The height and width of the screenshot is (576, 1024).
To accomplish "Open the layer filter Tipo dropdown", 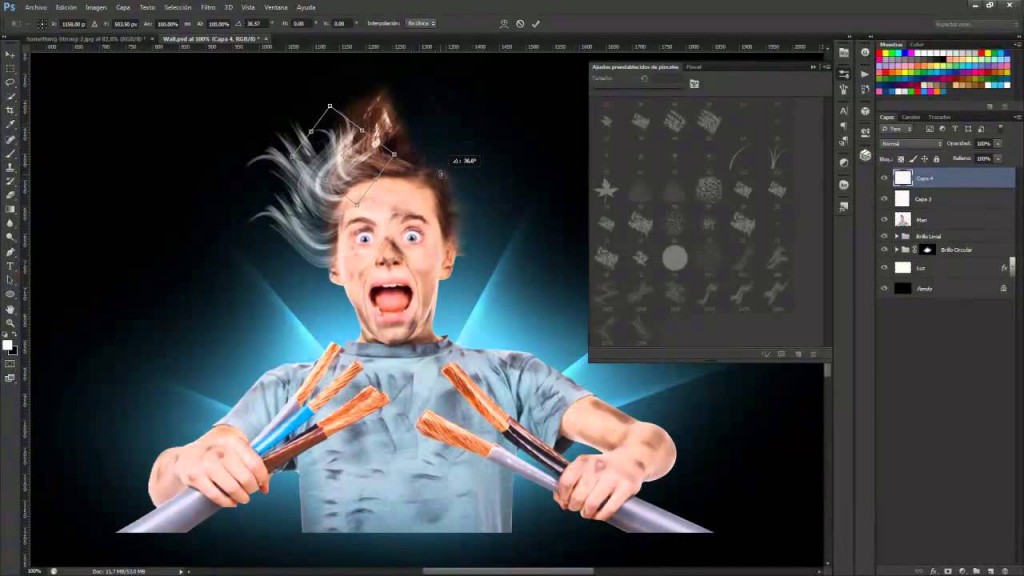I will [896, 129].
